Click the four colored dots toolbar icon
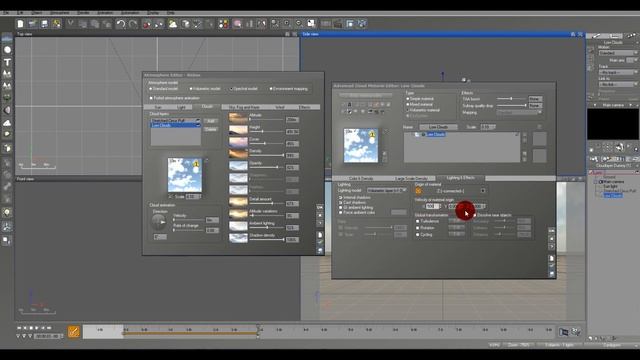The width and height of the screenshot is (640, 360). pos(224,24)
